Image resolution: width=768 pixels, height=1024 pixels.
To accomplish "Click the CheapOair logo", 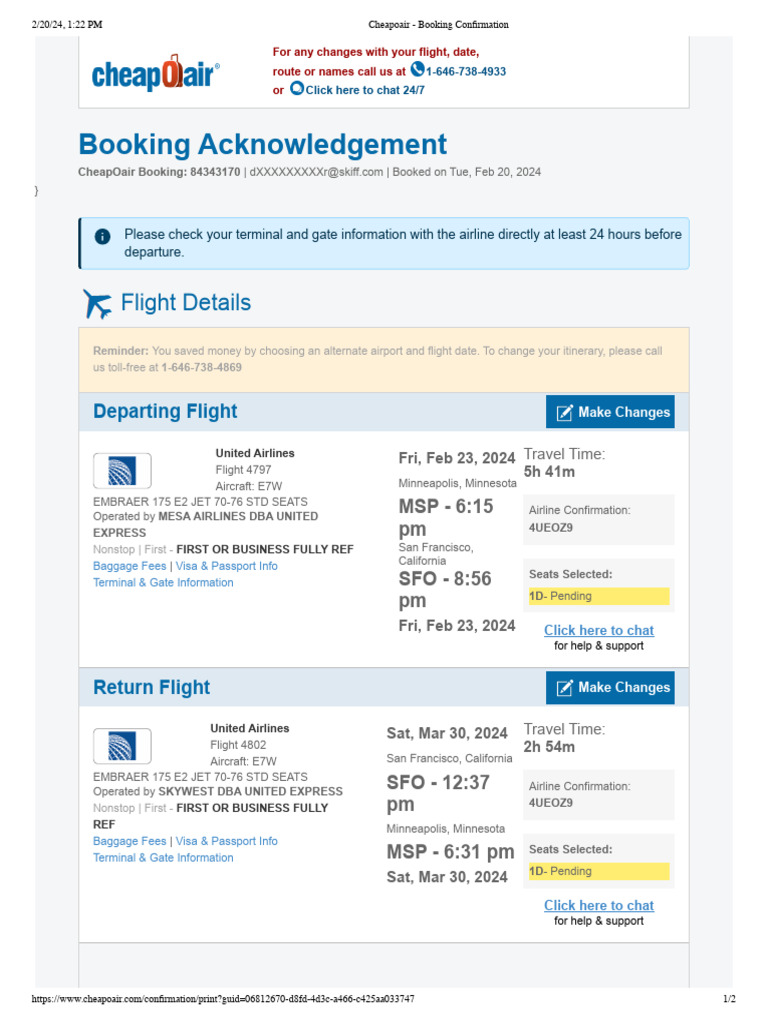I will click(x=155, y=72).
